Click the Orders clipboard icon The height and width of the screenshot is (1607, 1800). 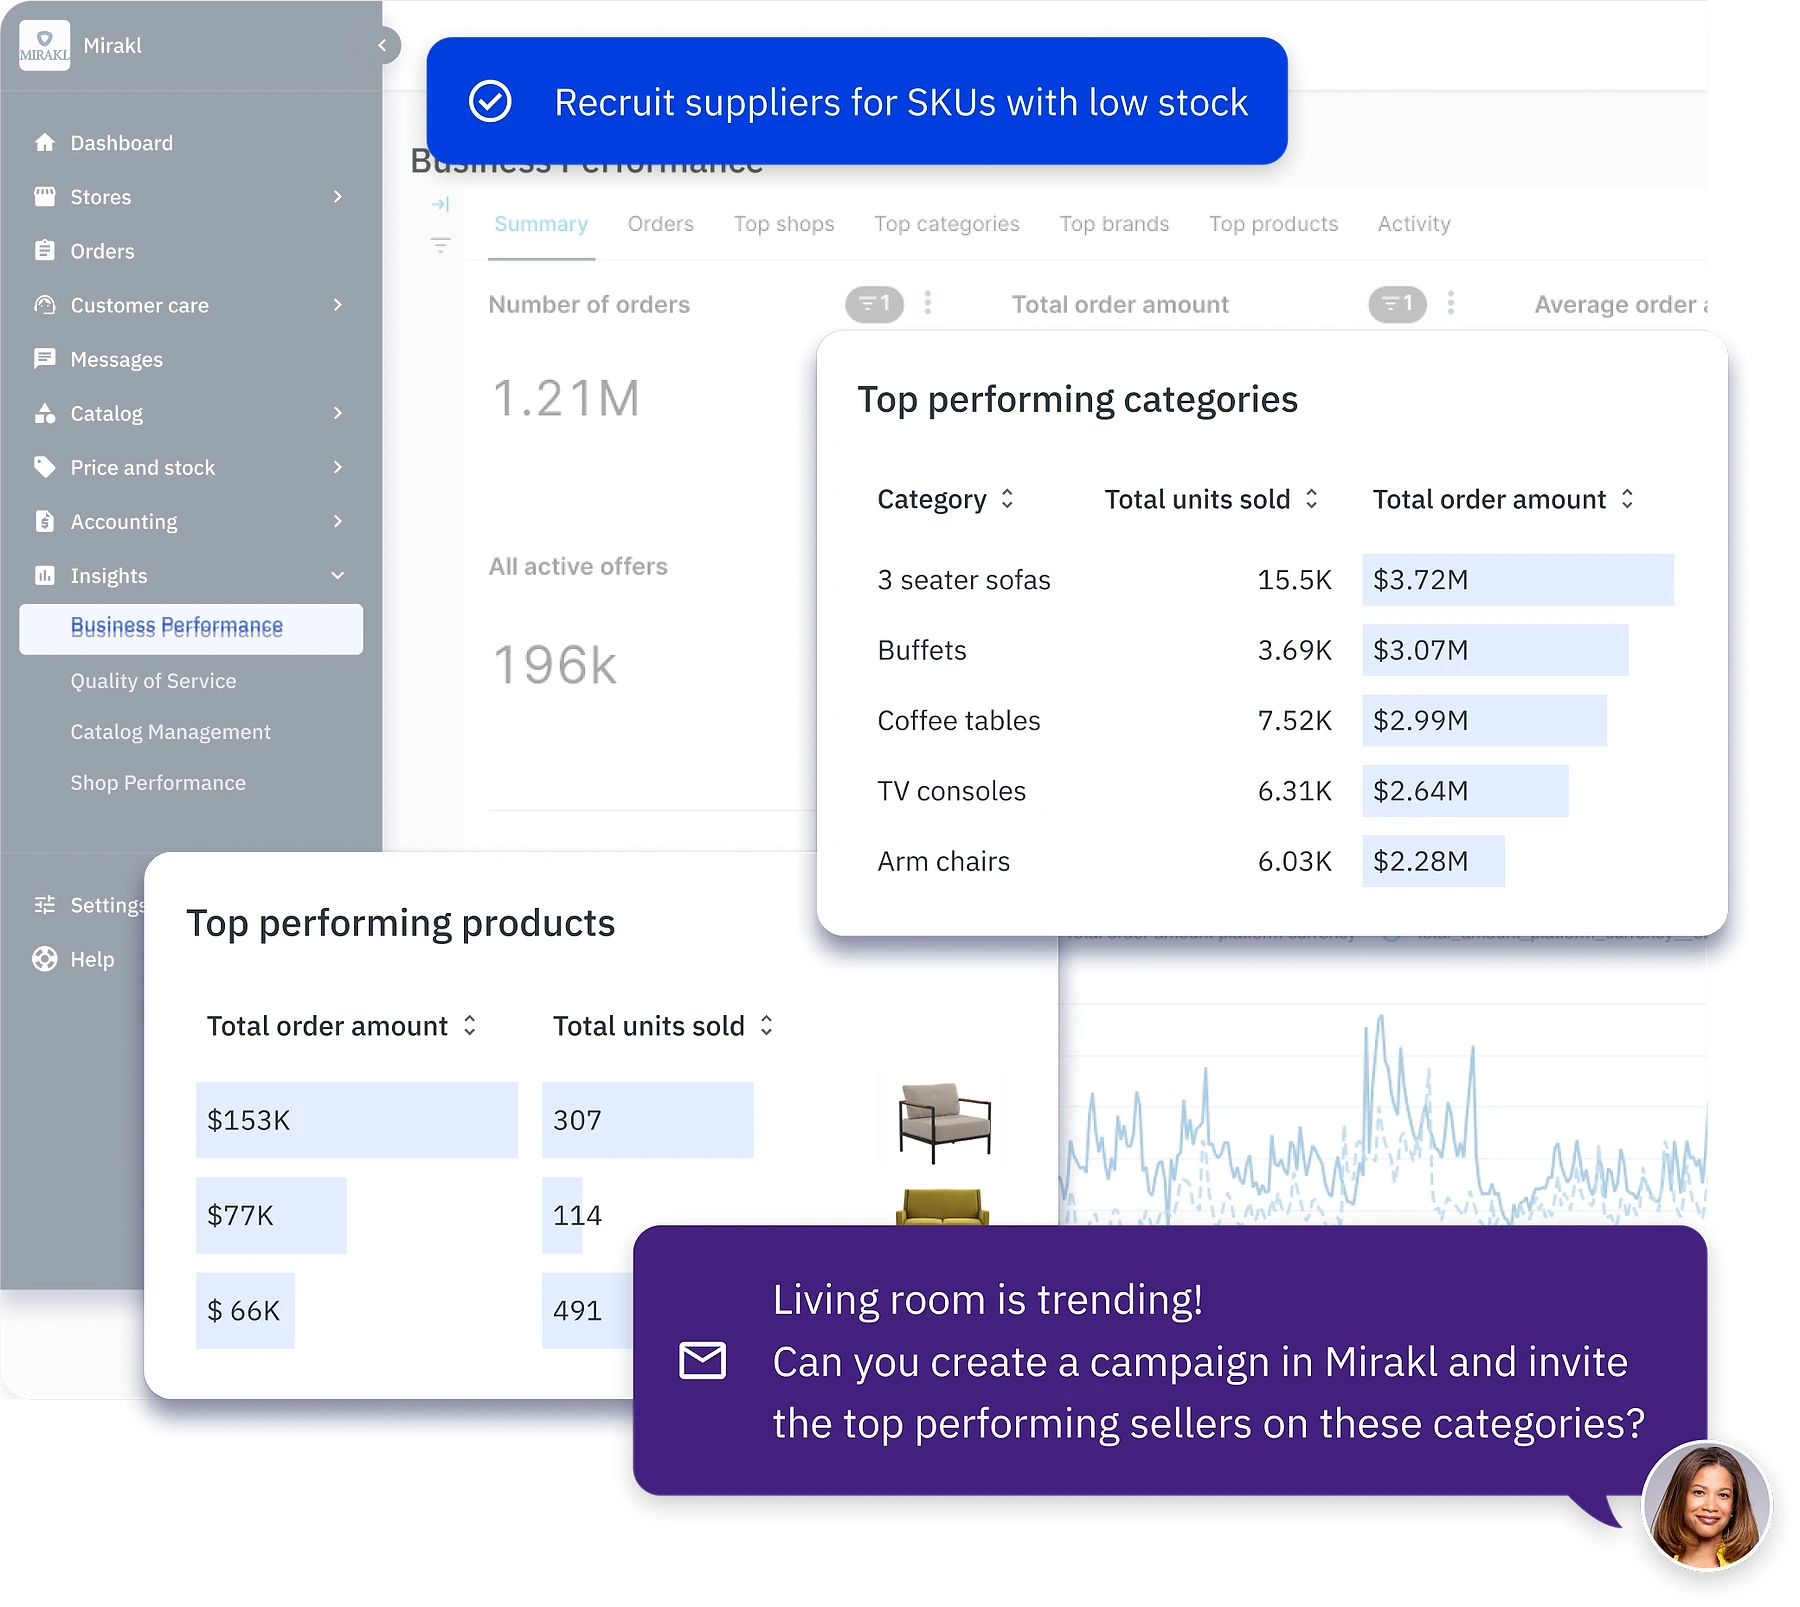(x=44, y=251)
